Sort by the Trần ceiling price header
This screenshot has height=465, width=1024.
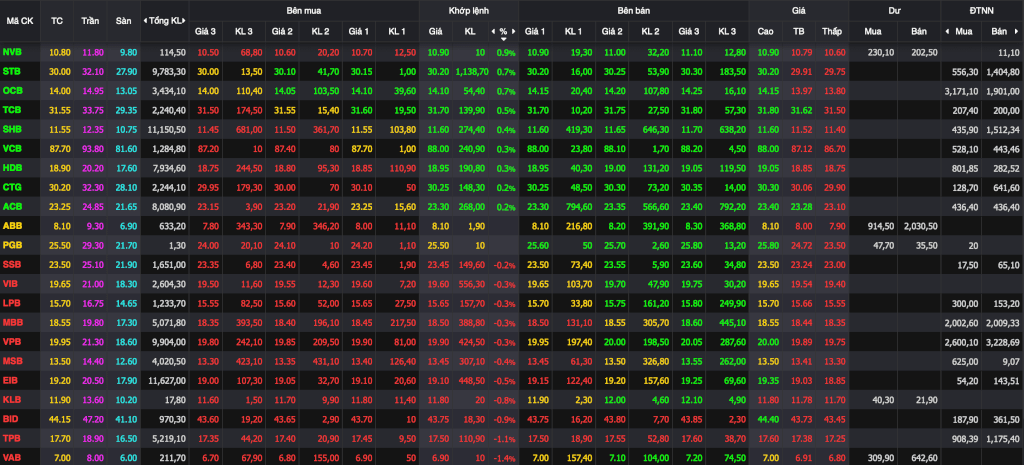point(90,20)
